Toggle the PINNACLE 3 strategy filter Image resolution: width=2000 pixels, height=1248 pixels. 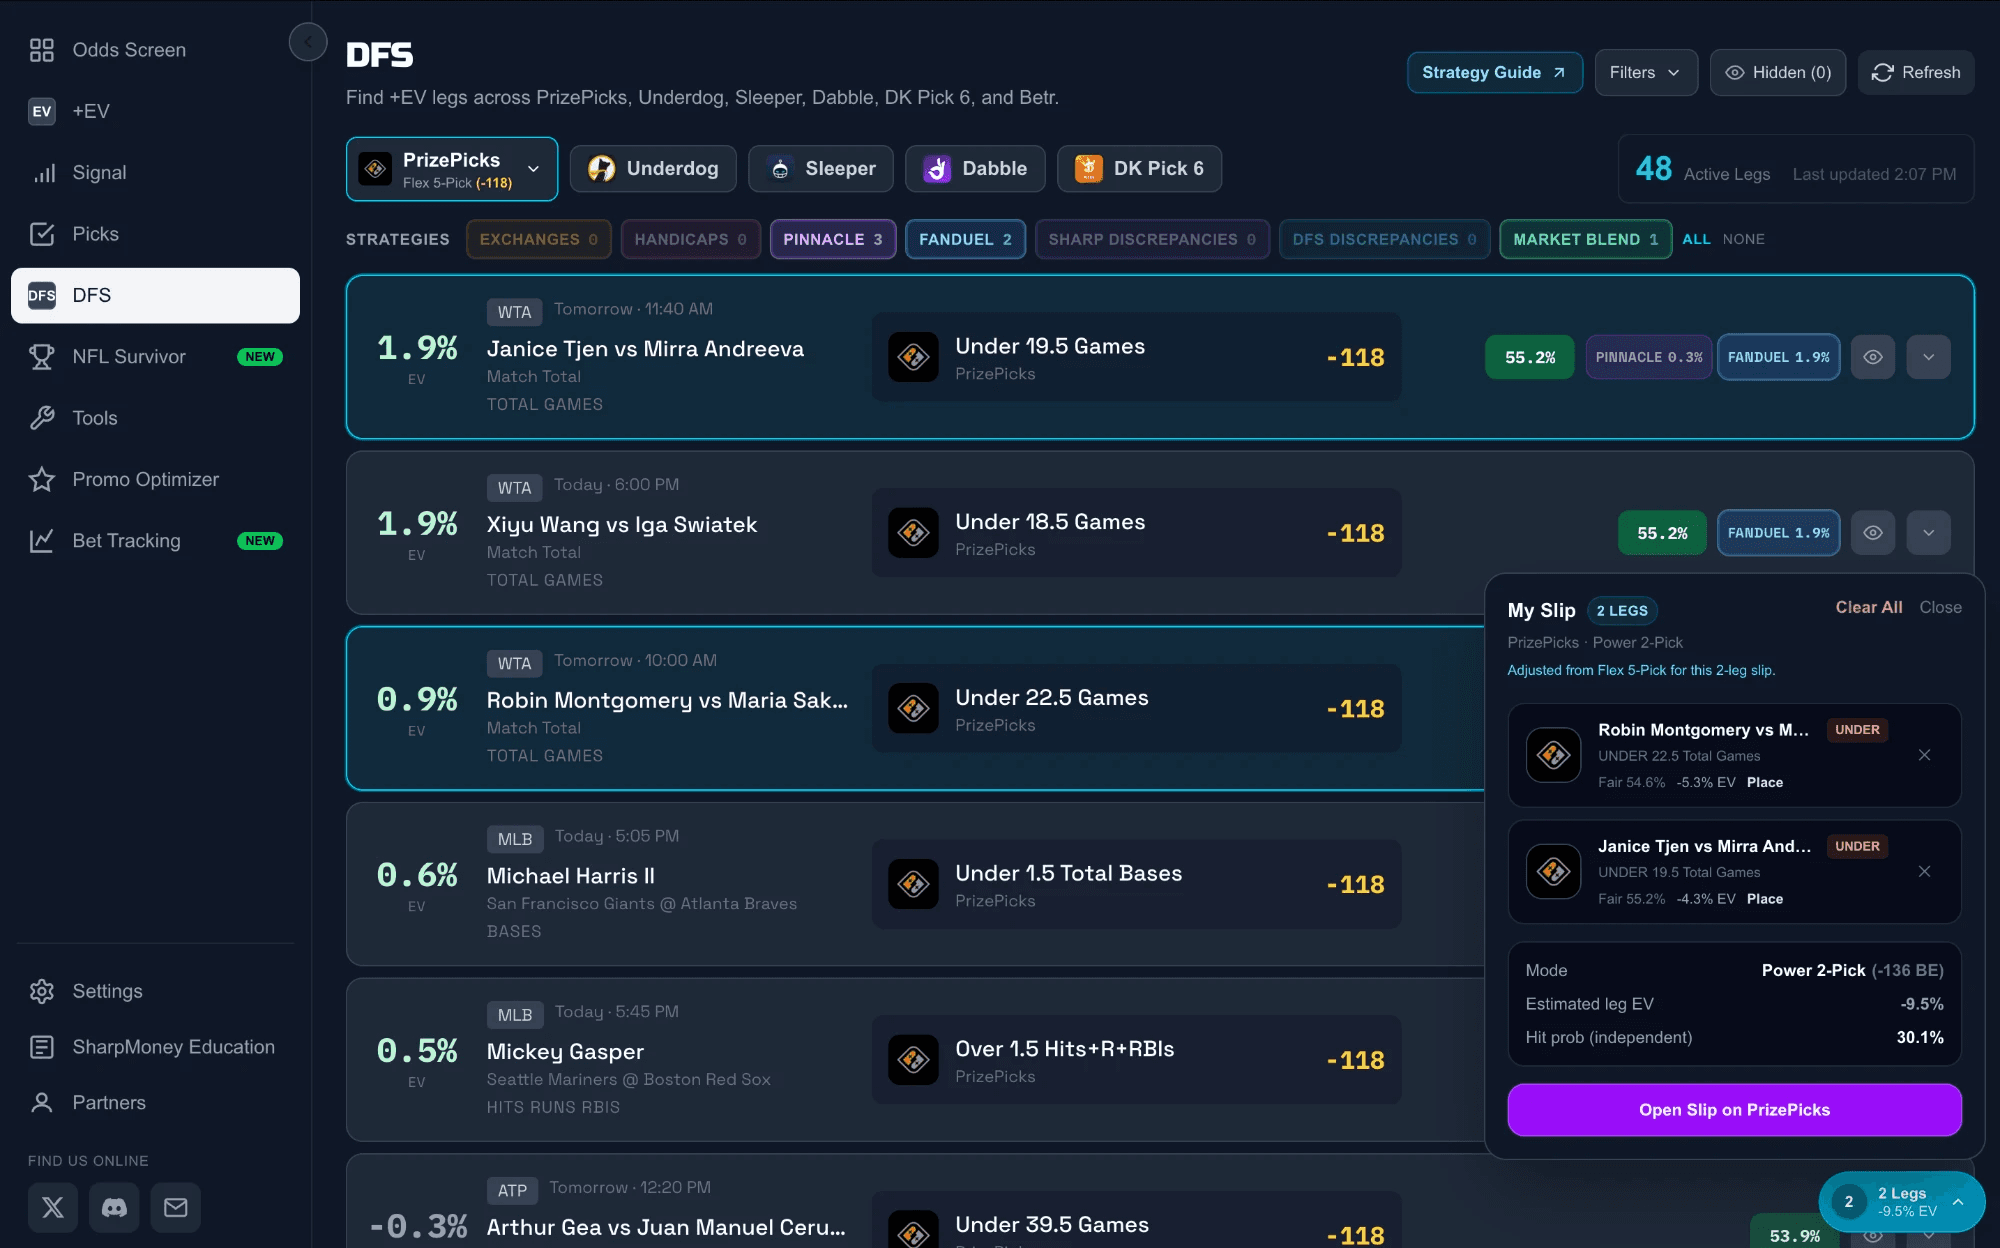(x=832, y=239)
